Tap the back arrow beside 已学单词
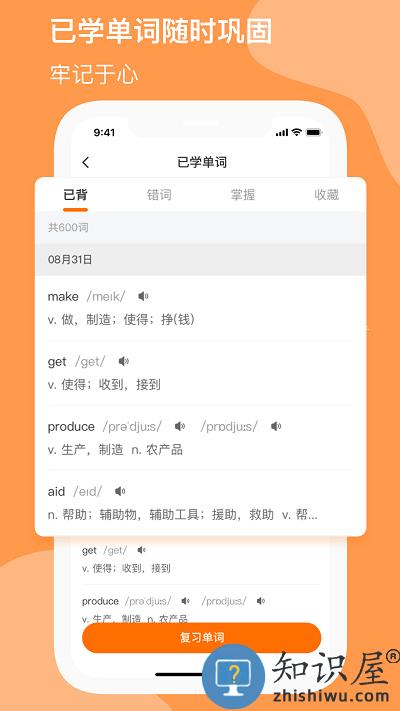Viewport: 400px width, 711px height. click(86, 162)
